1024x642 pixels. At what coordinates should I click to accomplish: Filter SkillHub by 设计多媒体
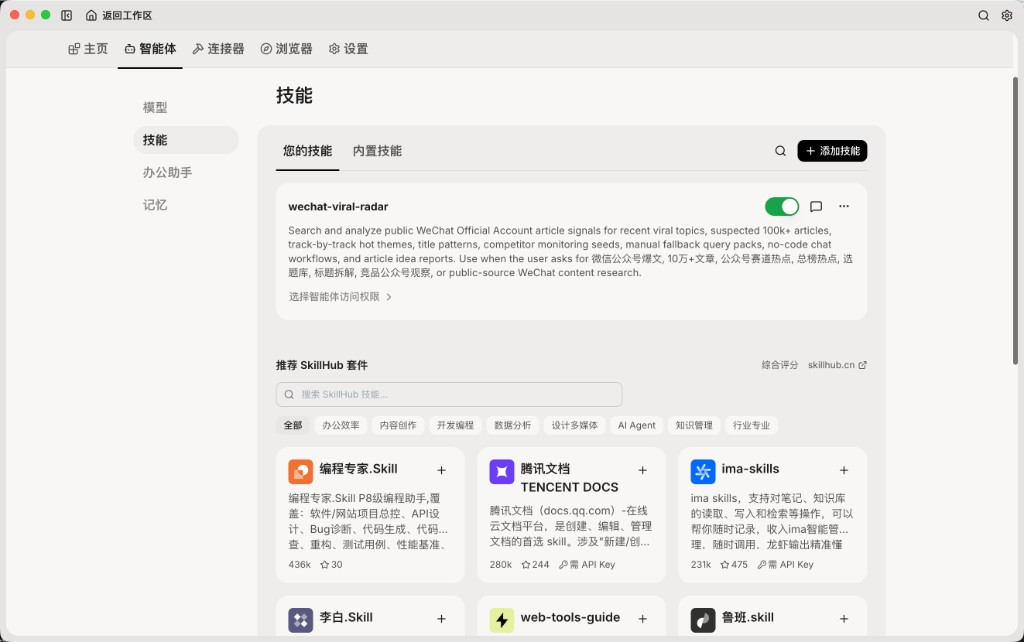575,425
